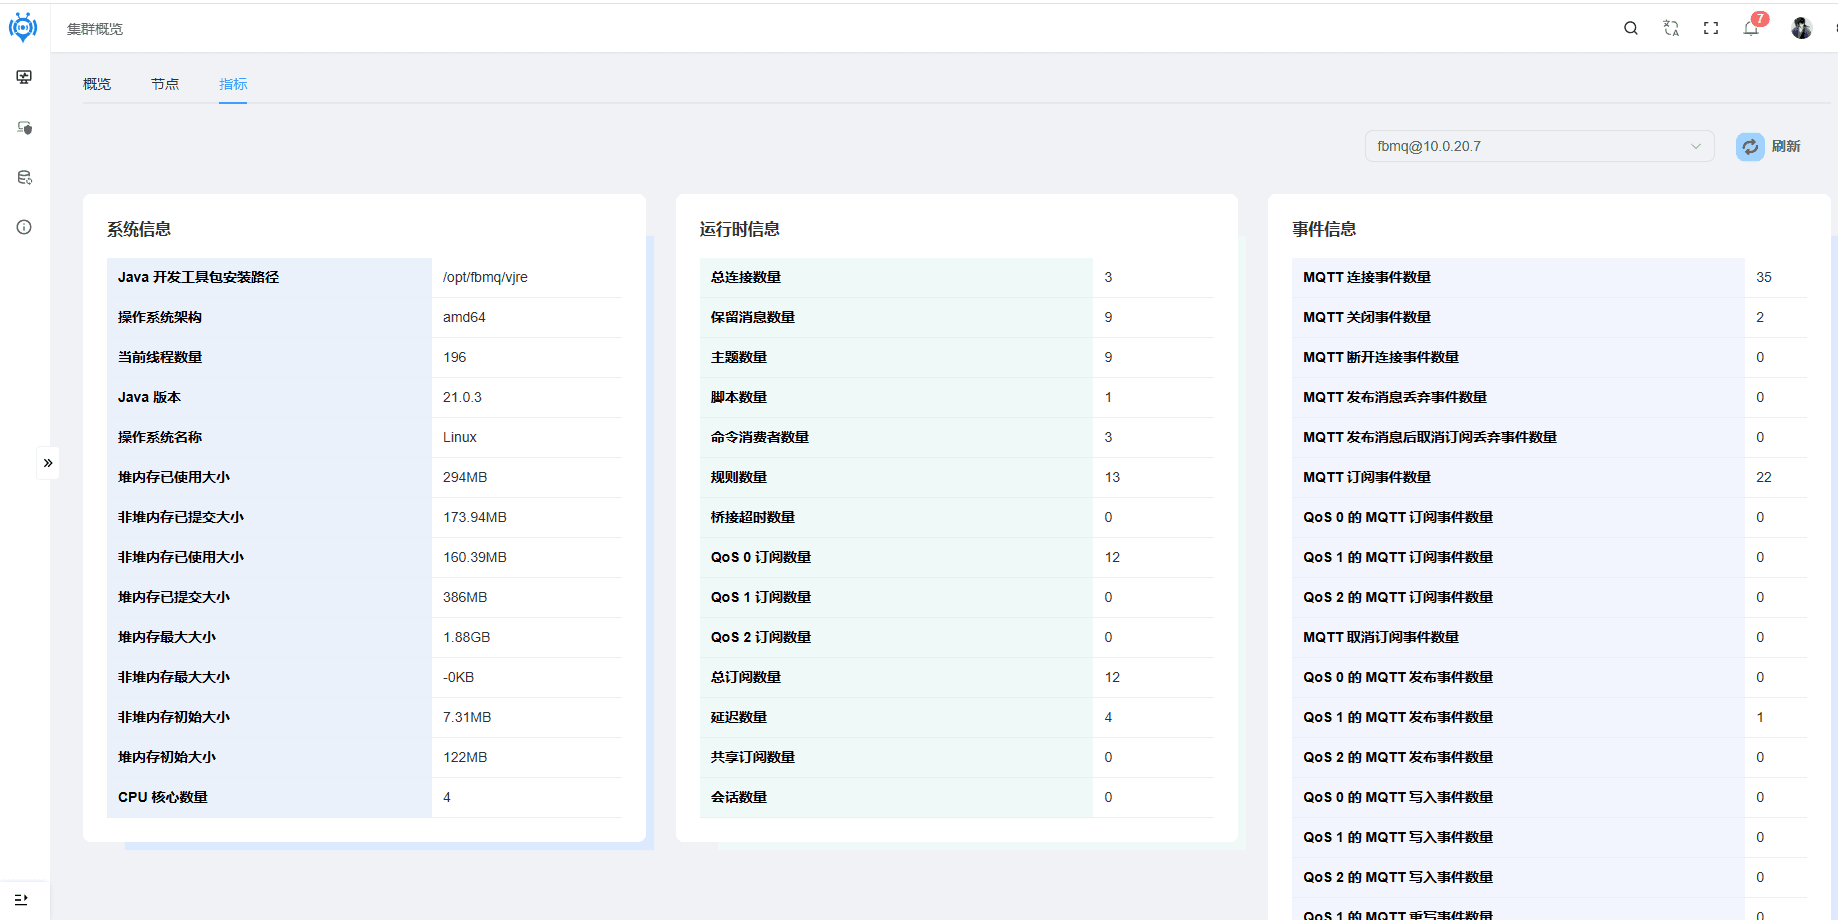Click the MQTT 取消订阅事件数量 label
1838x920 pixels.
point(1381,637)
